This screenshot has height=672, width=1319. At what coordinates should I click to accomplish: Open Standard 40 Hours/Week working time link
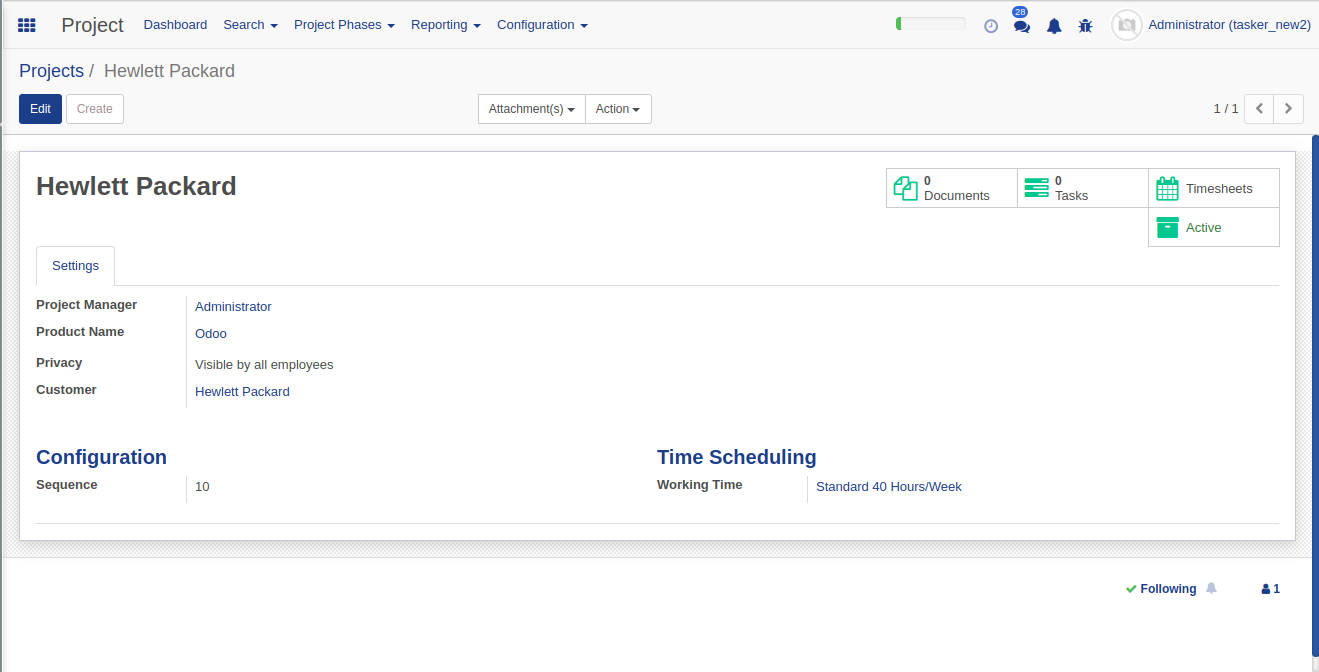pos(889,487)
